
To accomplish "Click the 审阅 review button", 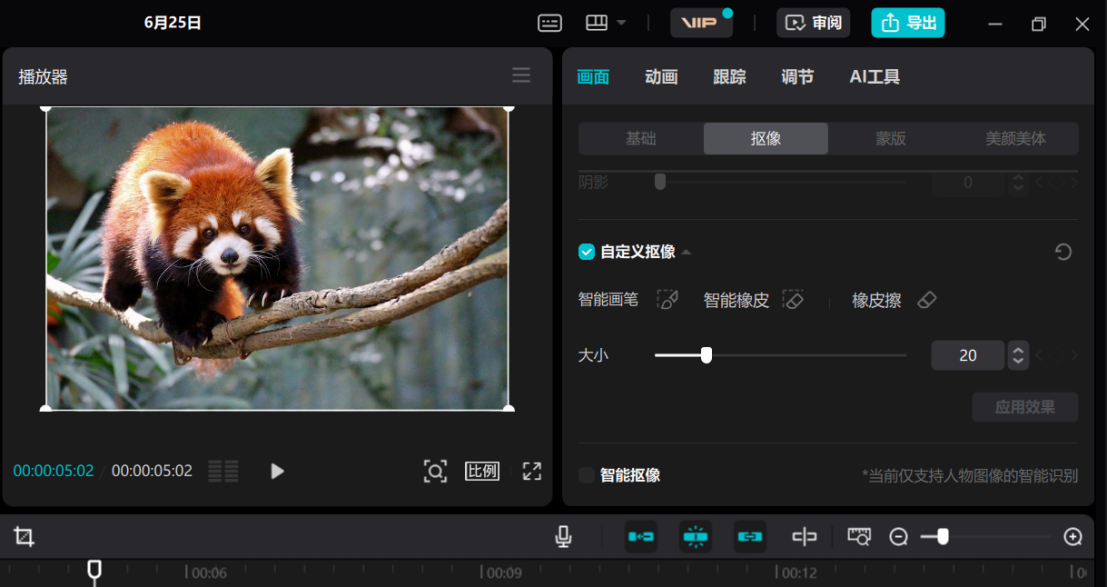I will (x=813, y=22).
